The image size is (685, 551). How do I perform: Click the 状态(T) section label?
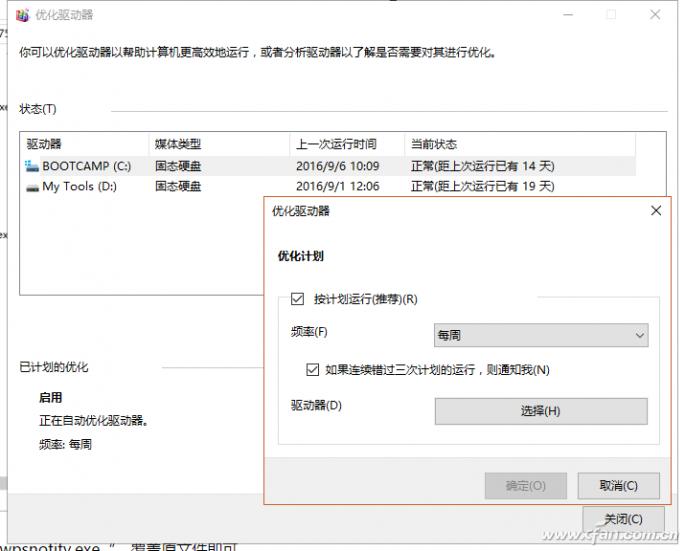[x=38, y=109]
